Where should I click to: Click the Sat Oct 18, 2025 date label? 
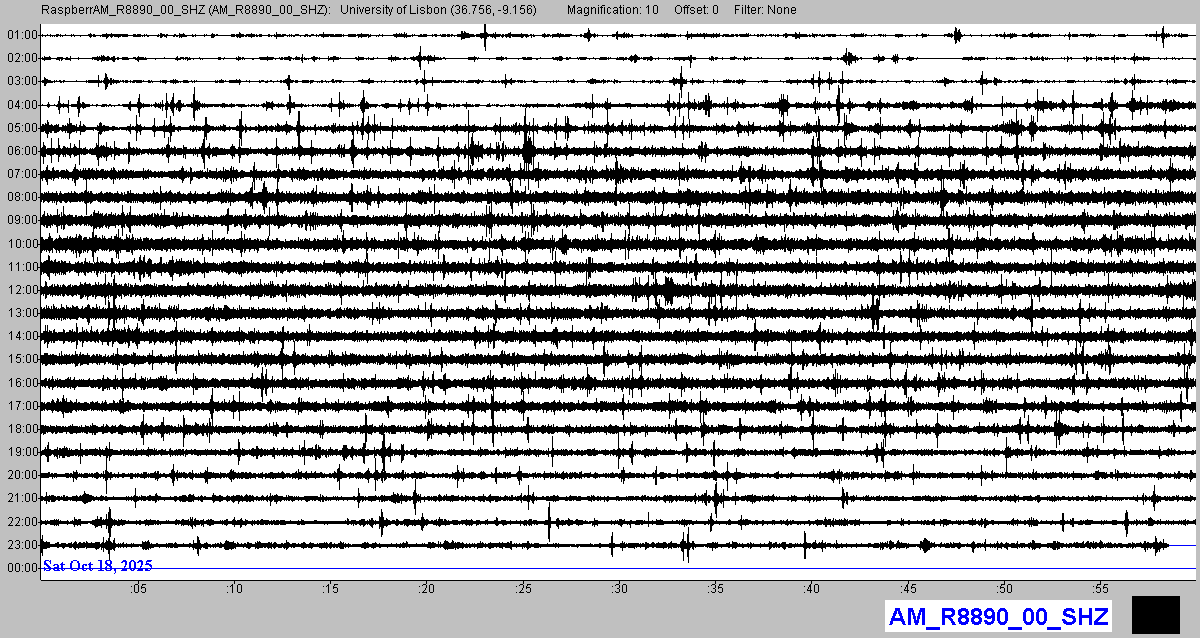(97, 566)
